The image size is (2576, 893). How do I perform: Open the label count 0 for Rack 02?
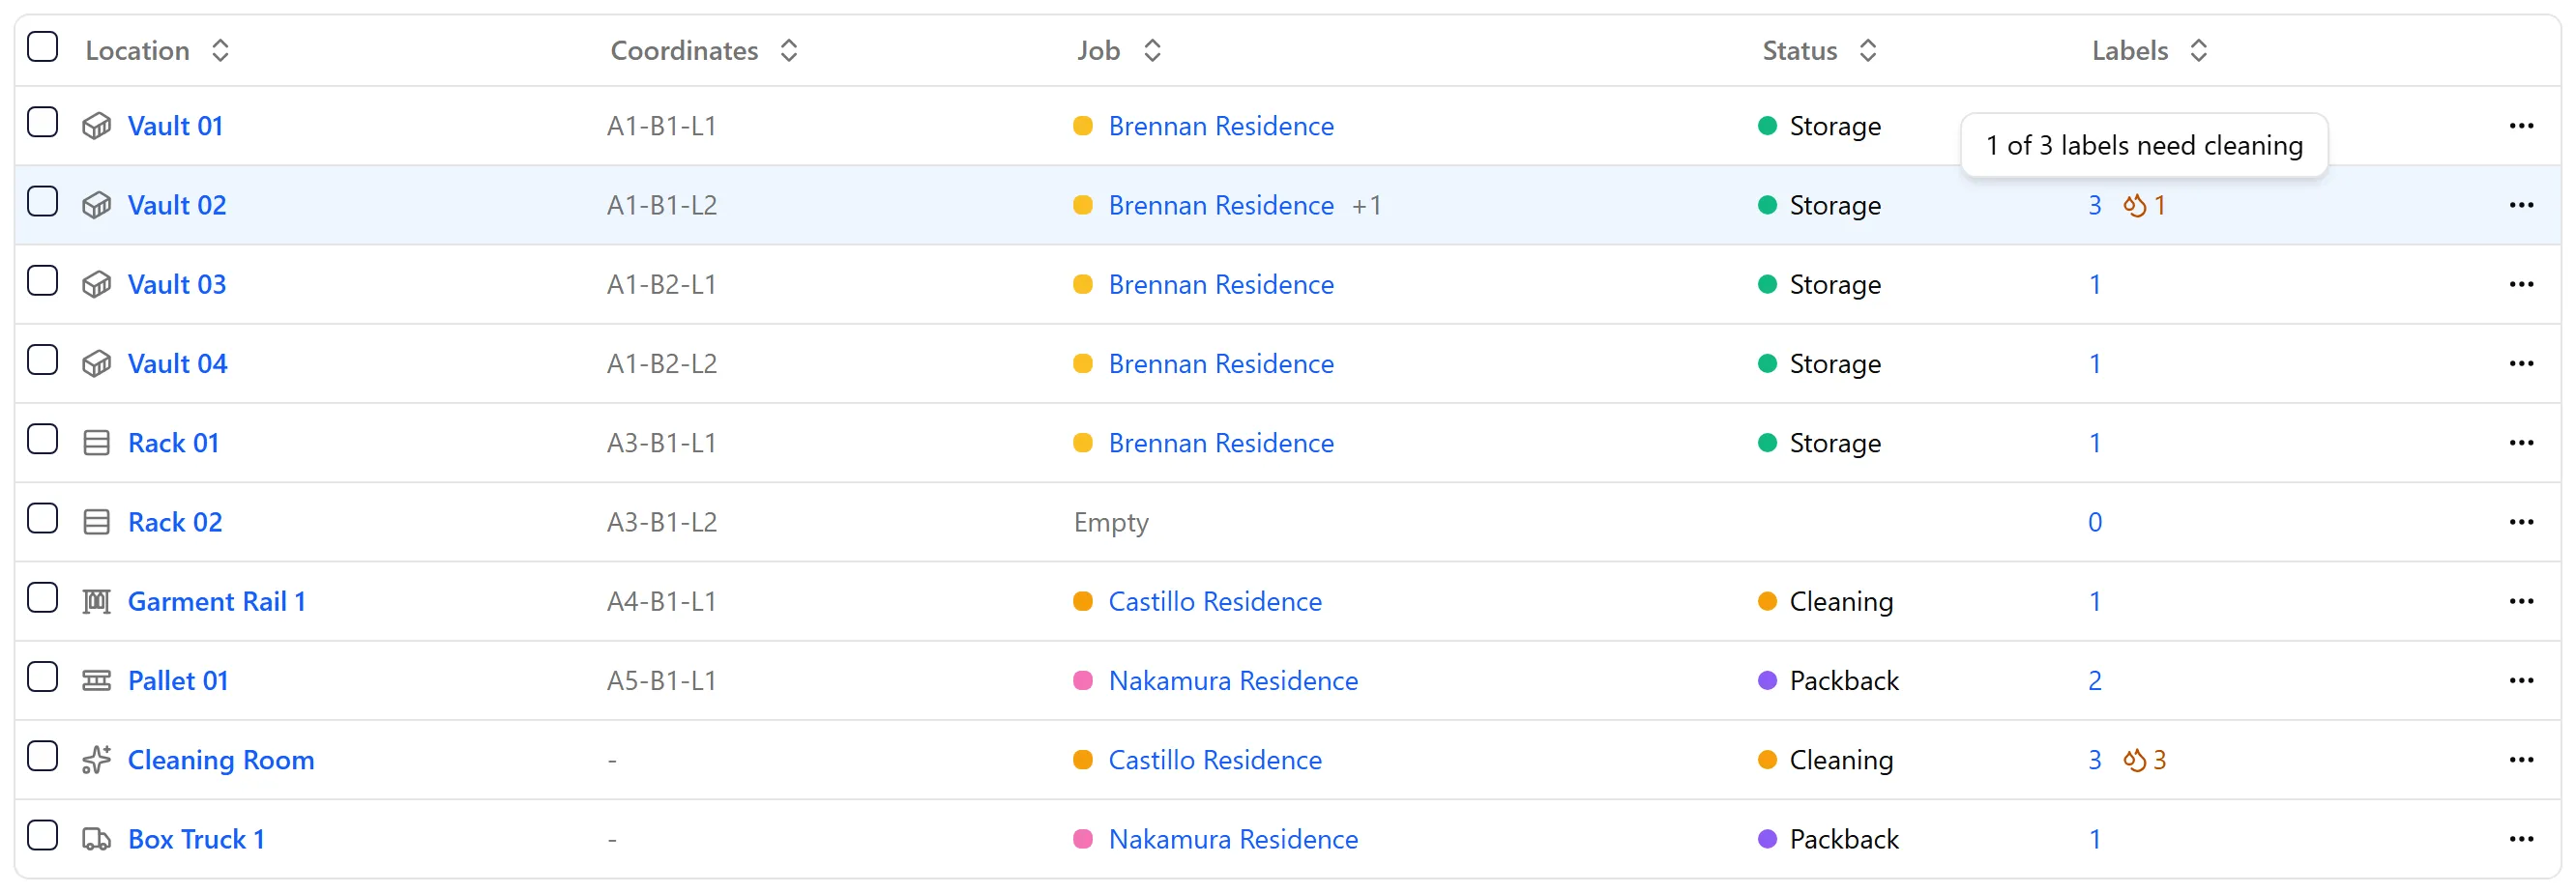(x=2094, y=522)
